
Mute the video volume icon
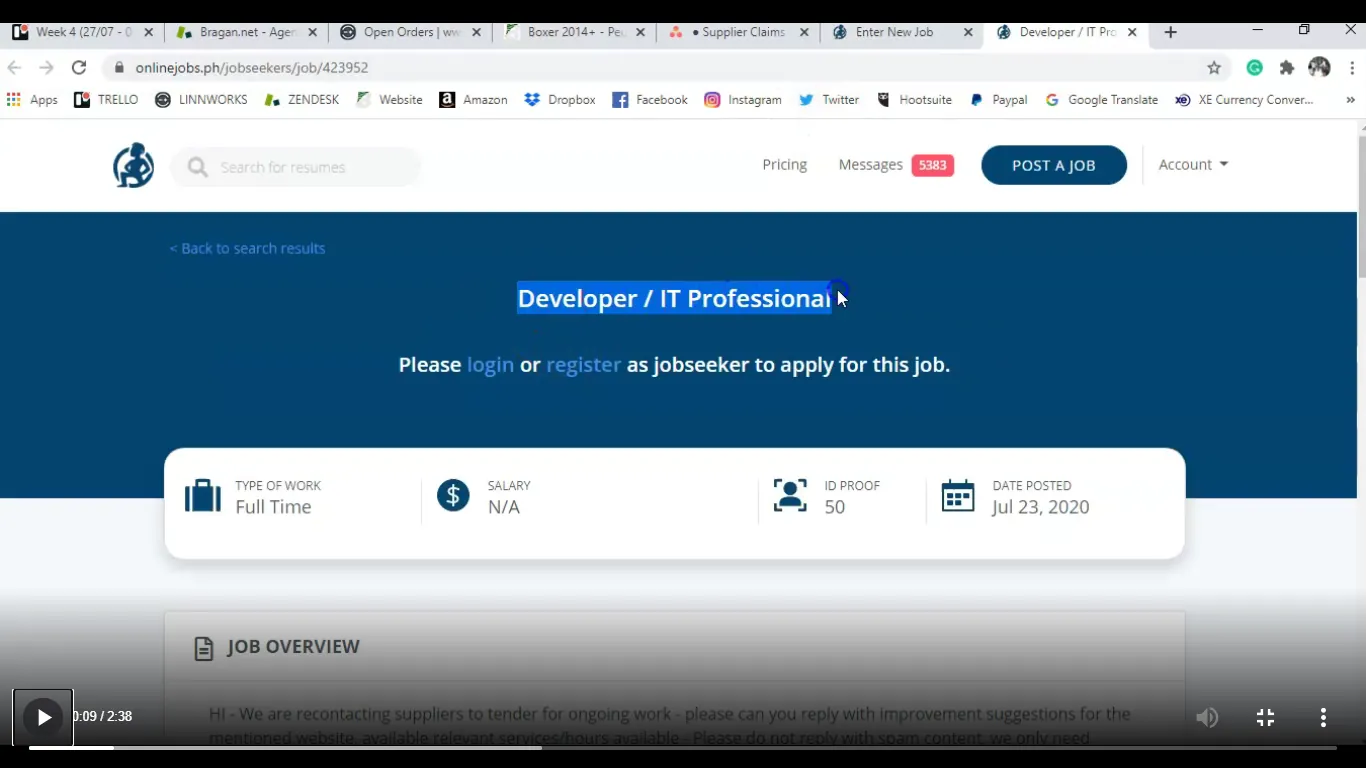(1207, 717)
